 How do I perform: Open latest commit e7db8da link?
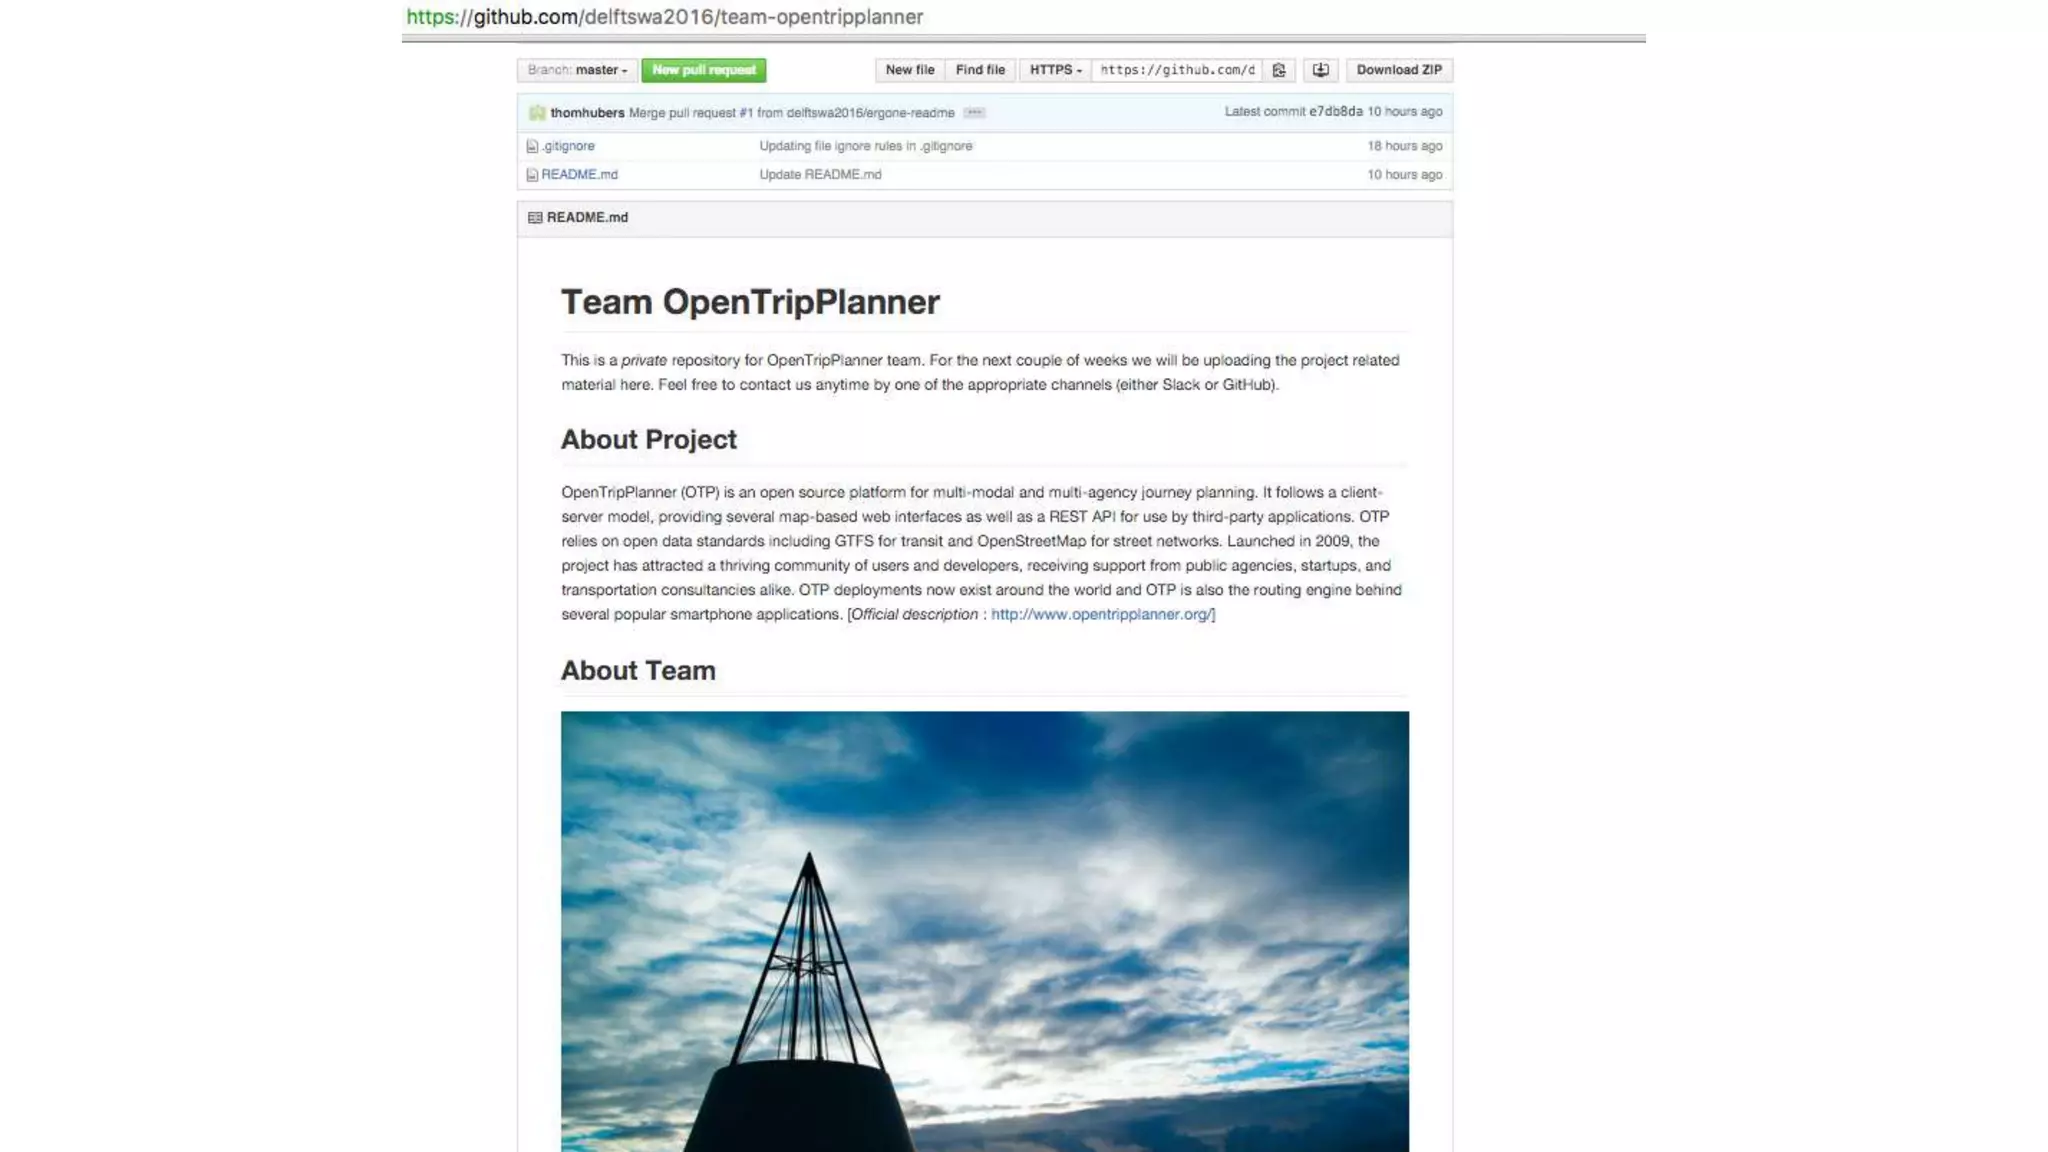(1335, 112)
